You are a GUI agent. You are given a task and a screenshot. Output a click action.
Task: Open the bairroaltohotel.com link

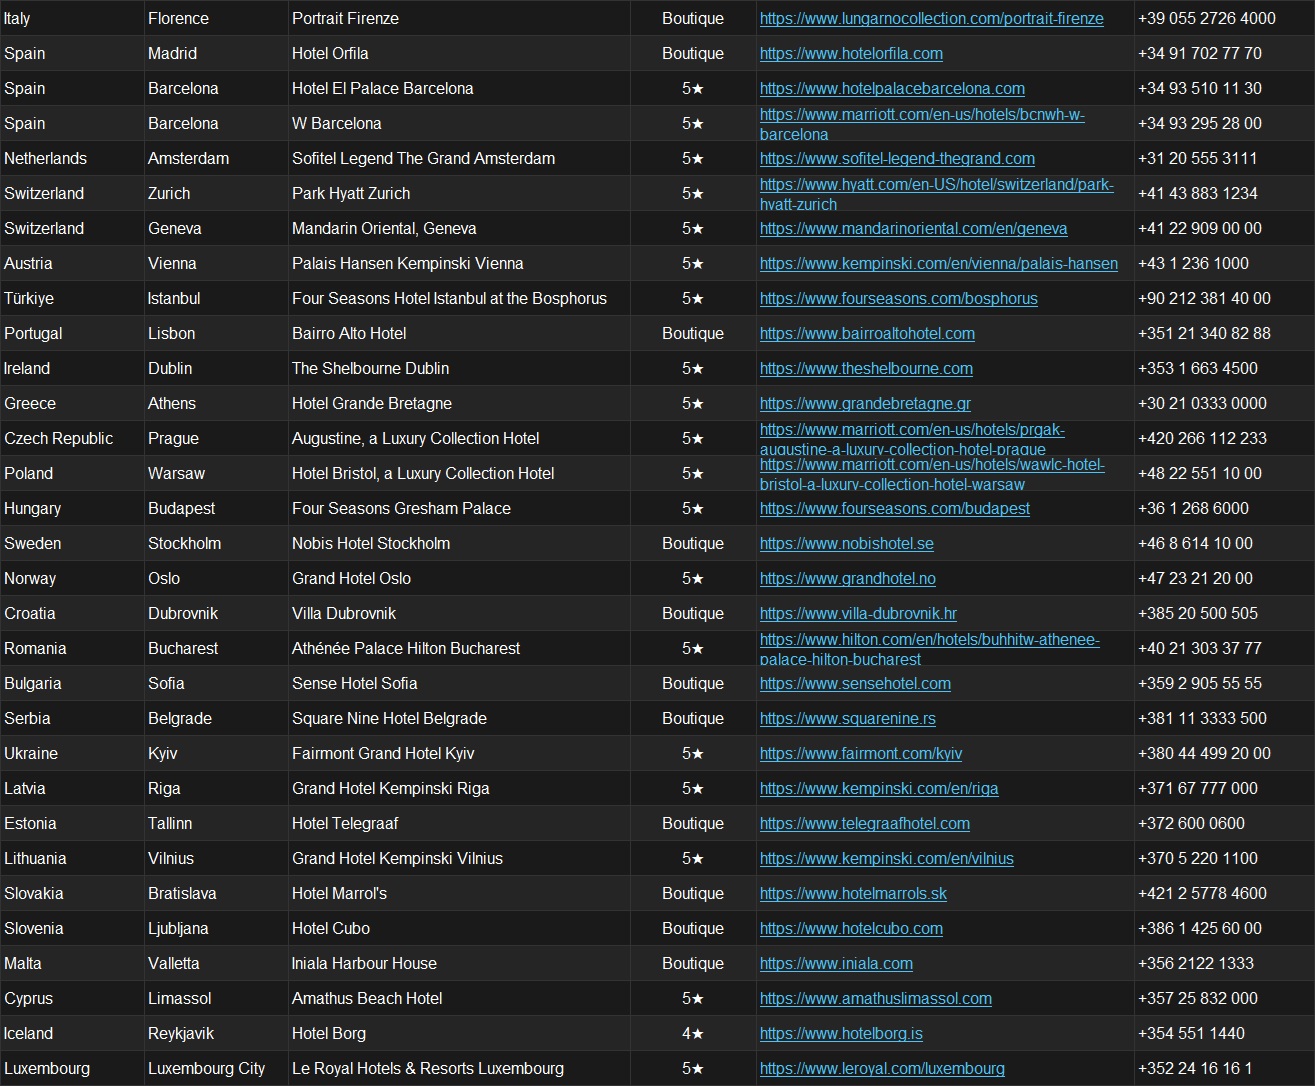tap(867, 333)
